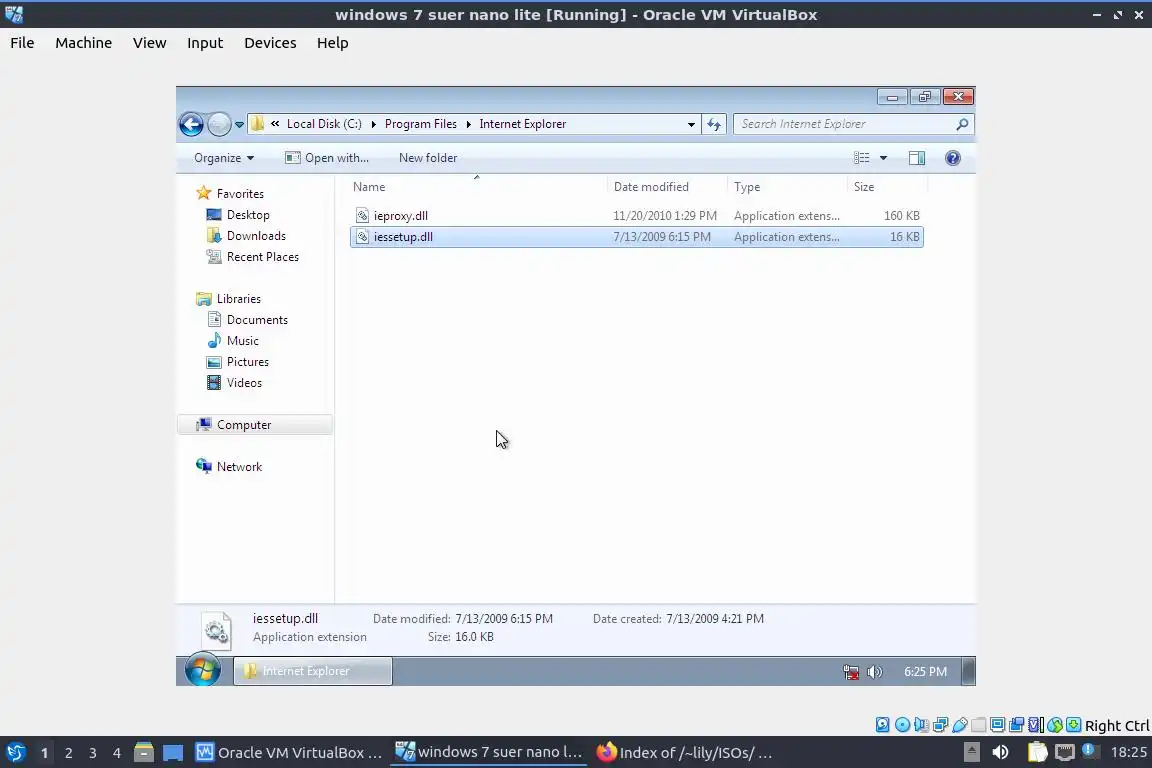Click Program Files breadcrumb
1152x768 pixels.
point(420,124)
